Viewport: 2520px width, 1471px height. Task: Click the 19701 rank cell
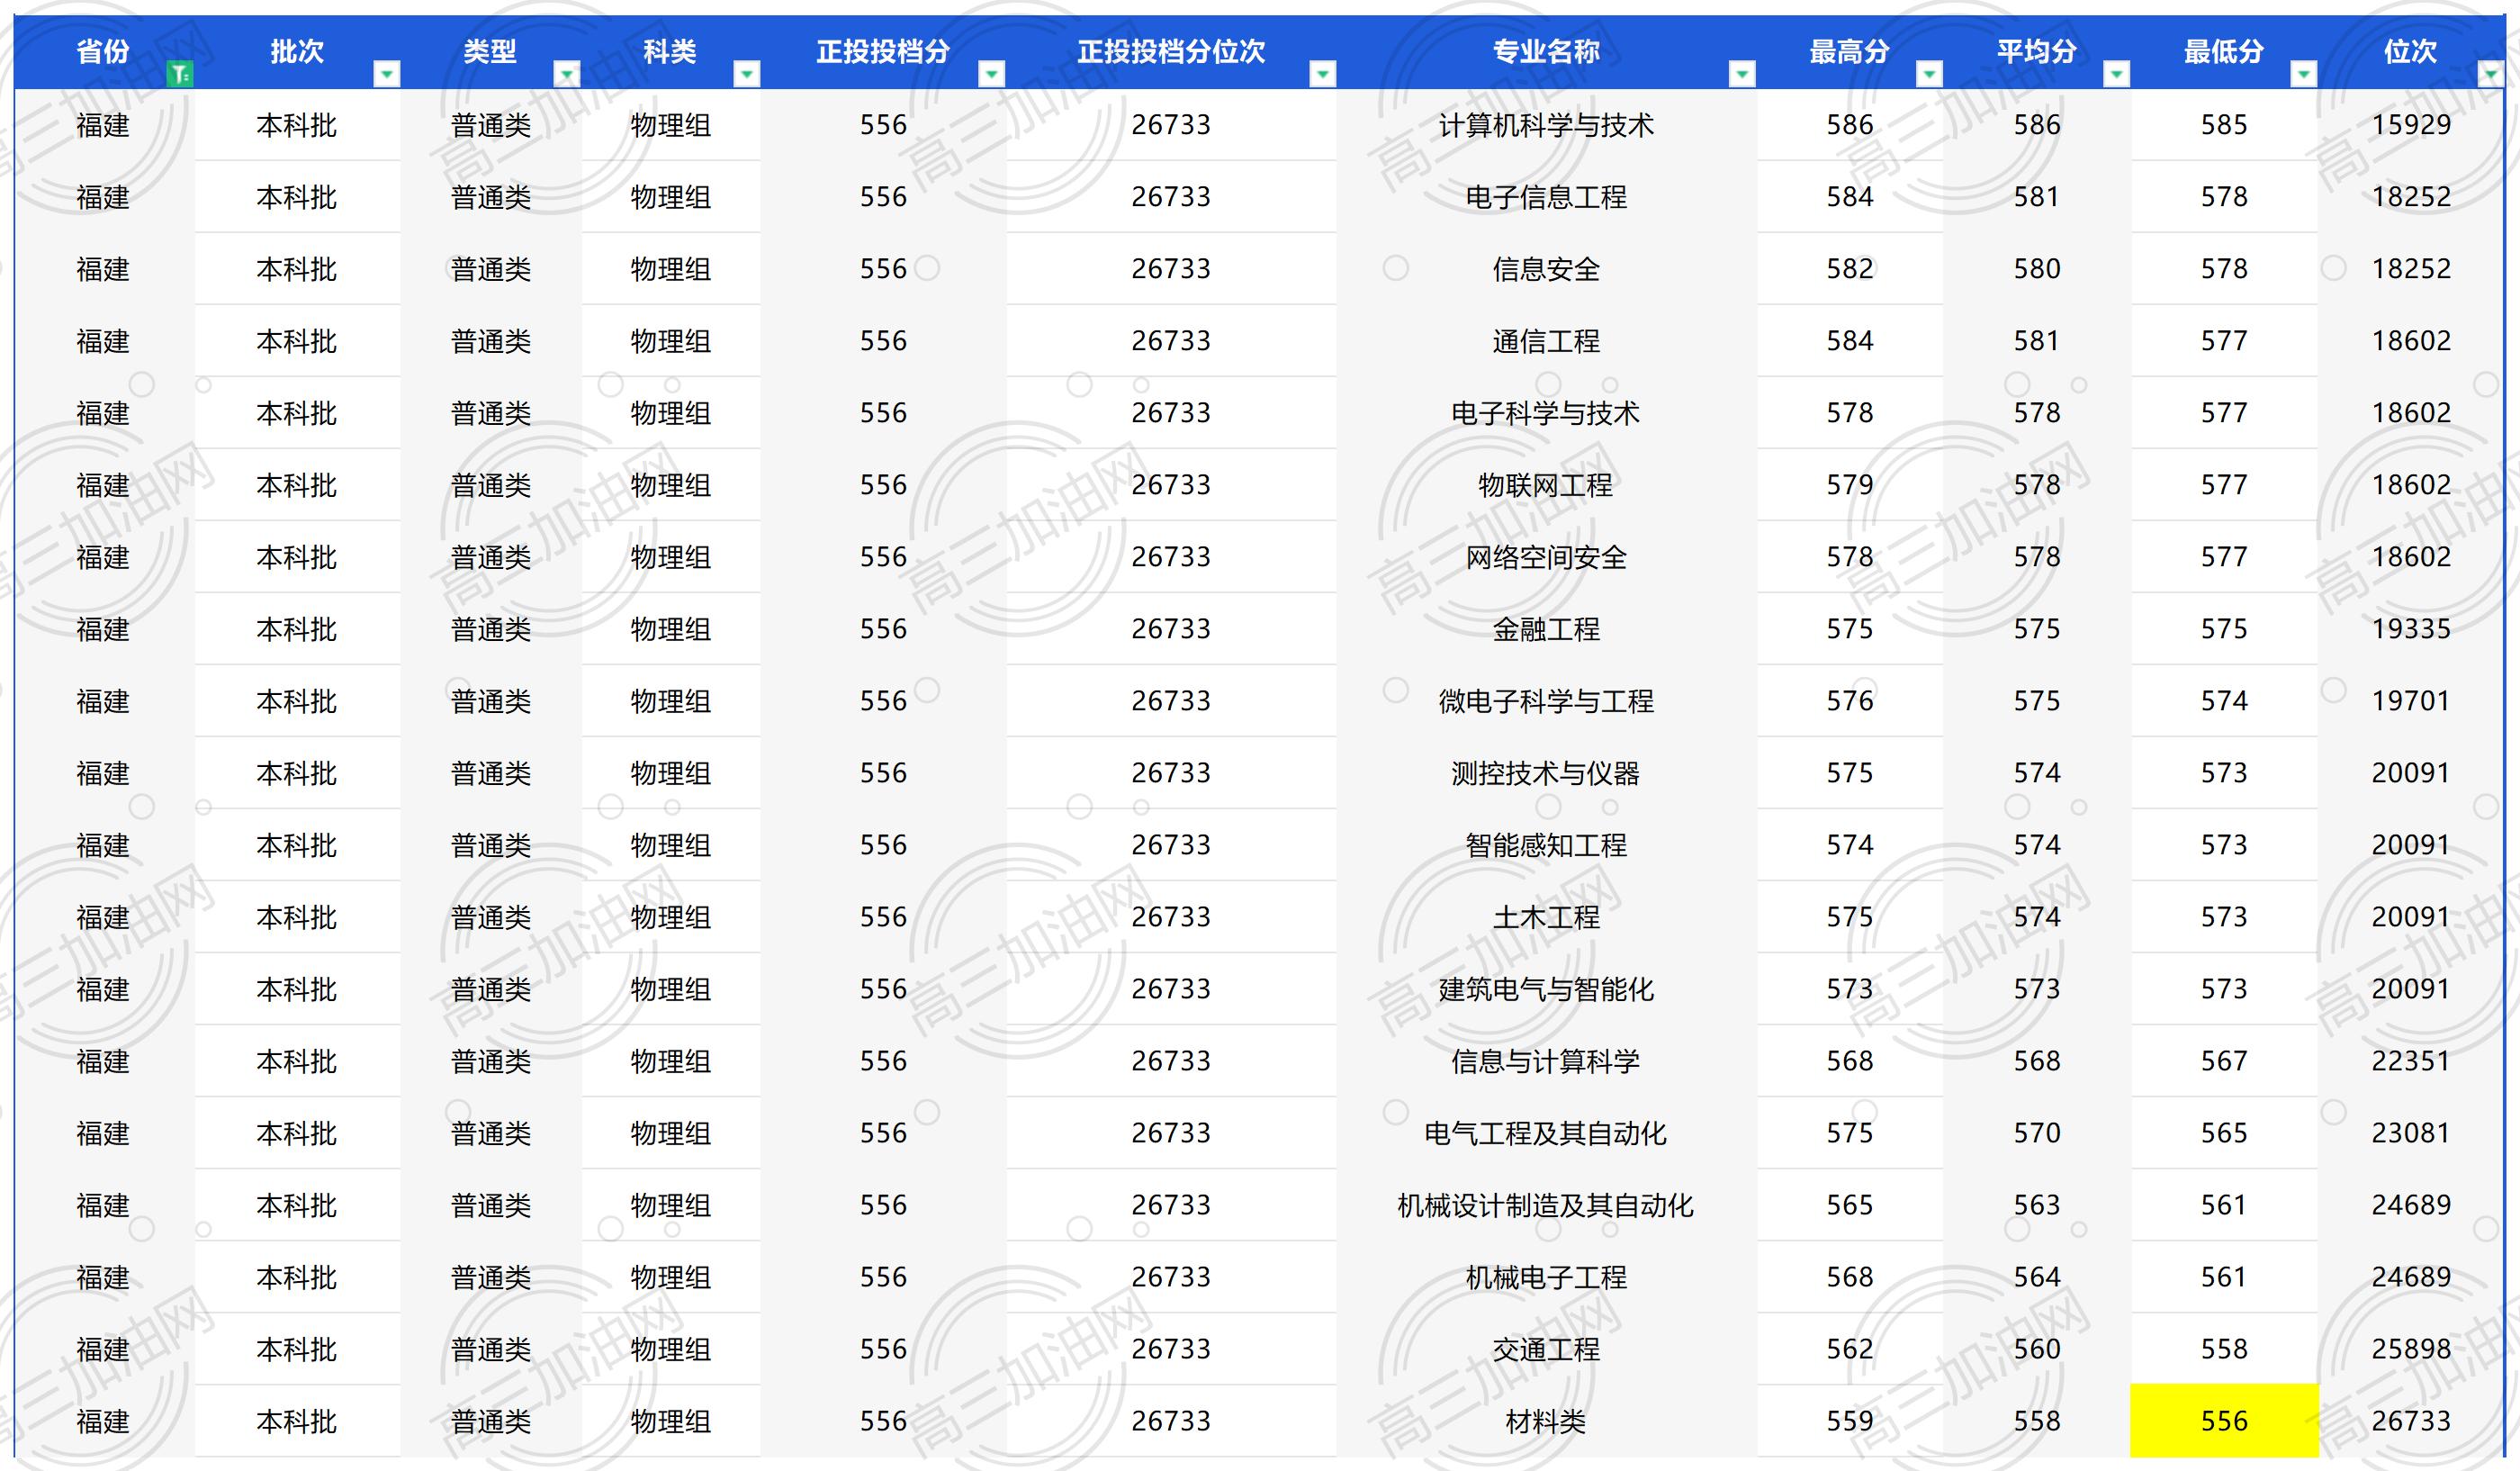click(x=2411, y=701)
